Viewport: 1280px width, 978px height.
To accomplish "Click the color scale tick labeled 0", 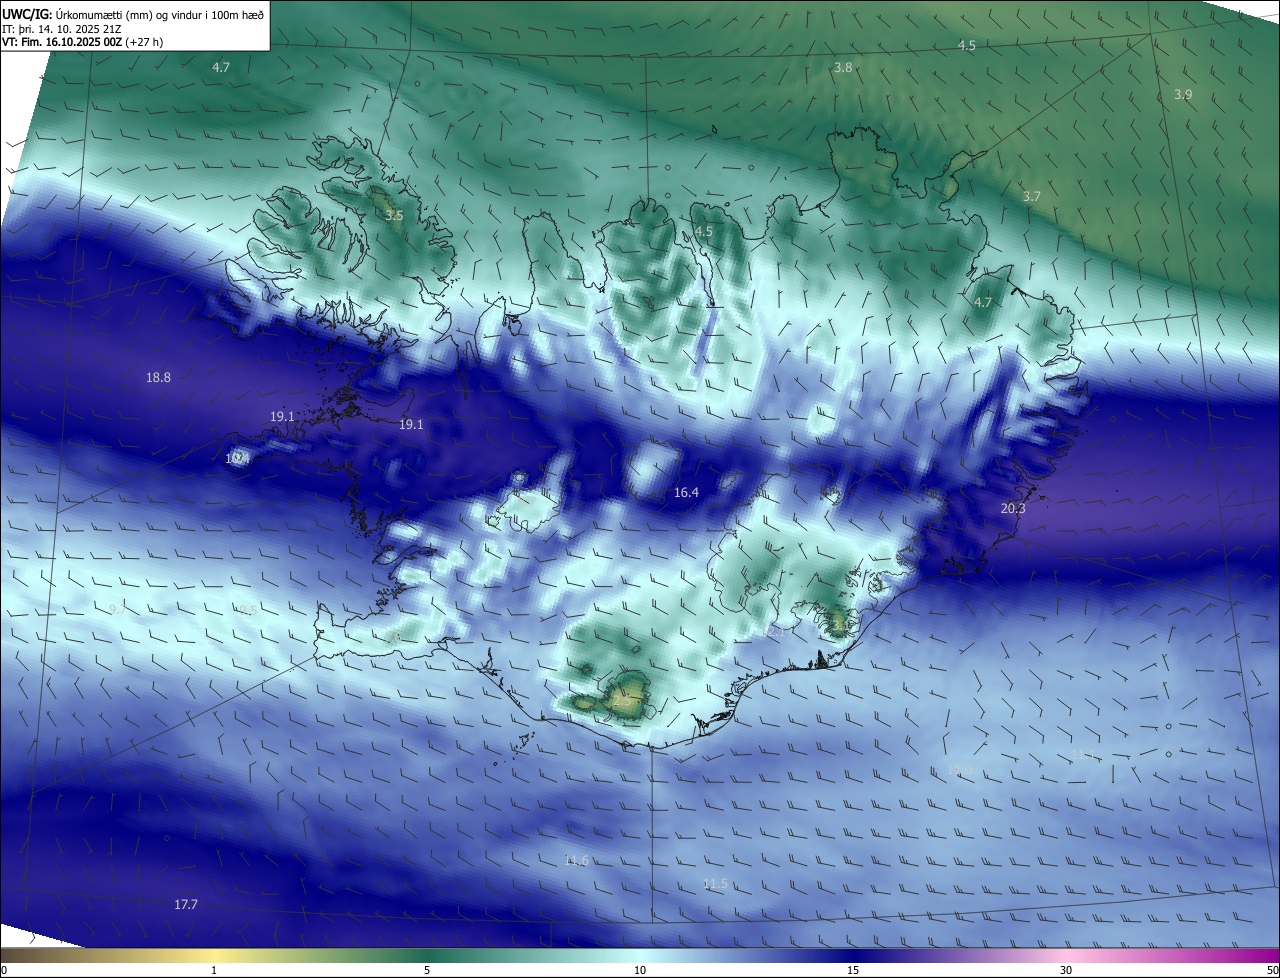I will click(4, 971).
